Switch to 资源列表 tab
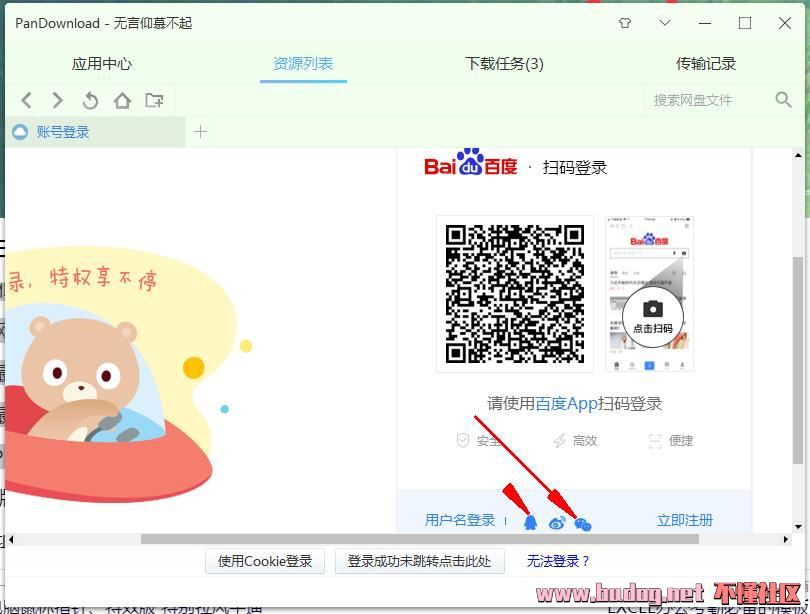 point(303,64)
